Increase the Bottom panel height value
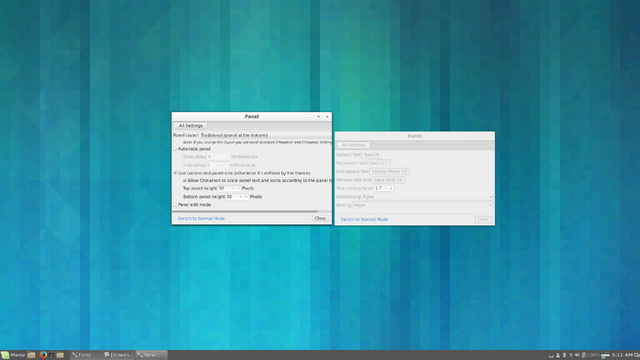Image resolution: width=640 pixels, height=360 pixels. 246,197
